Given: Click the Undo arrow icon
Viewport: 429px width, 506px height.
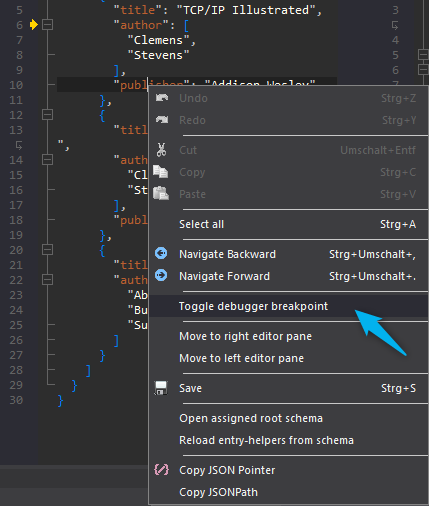Looking at the screenshot, I should tap(162, 98).
